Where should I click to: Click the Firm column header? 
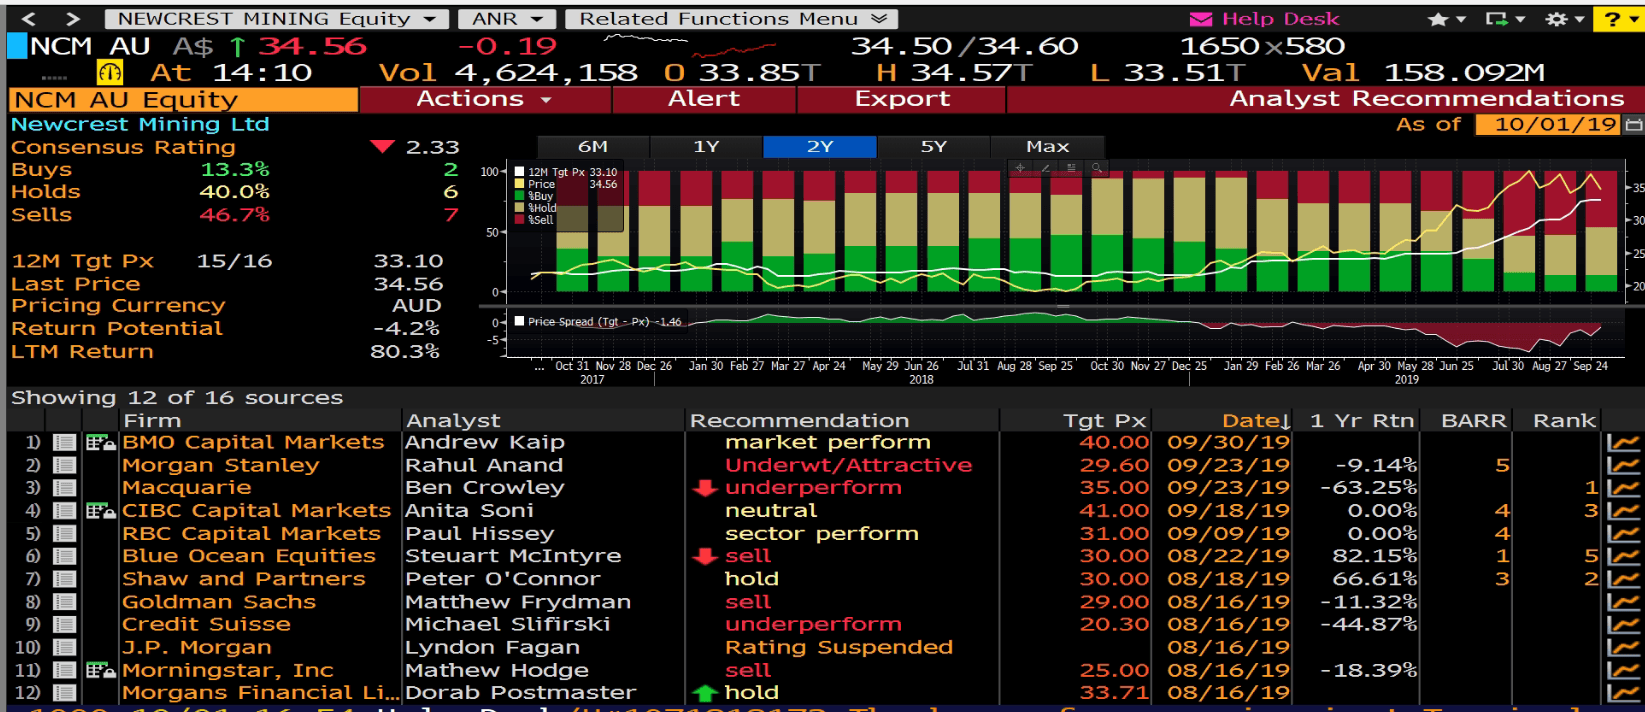(x=260, y=421)
